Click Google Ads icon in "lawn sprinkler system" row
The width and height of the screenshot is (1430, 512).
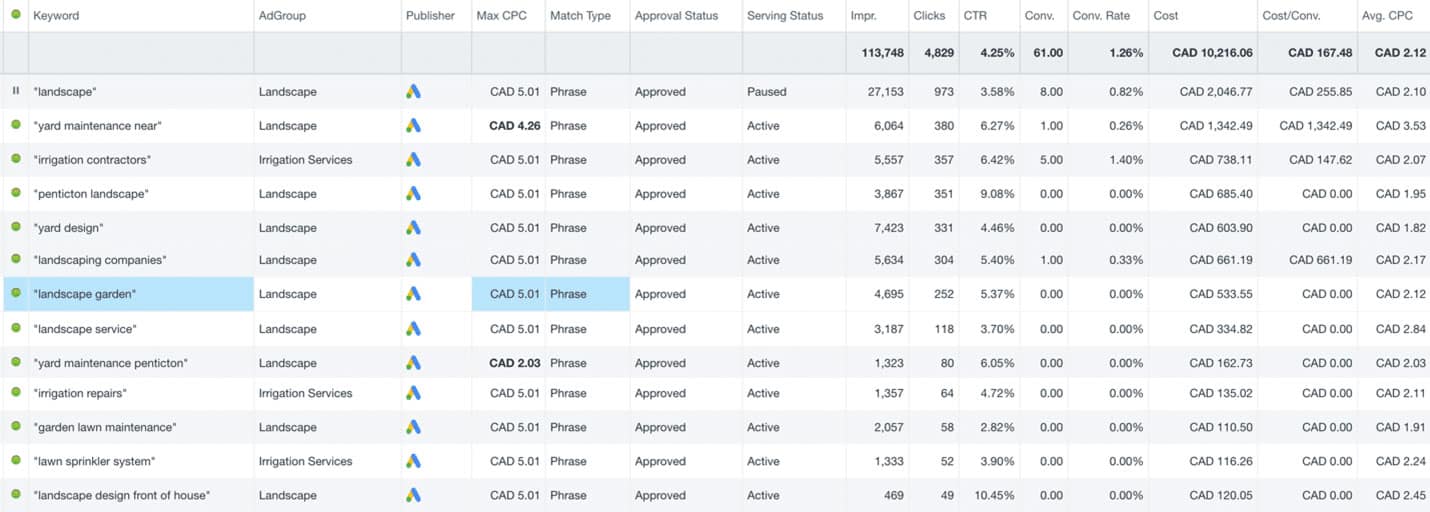point(414,461)
